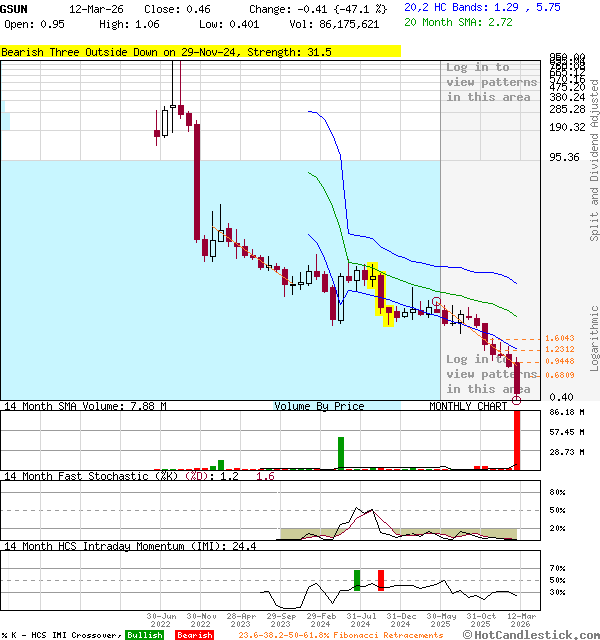Click the Volume By Price label
This screenshot has height=640, width=600.
[x=319, y=406]
